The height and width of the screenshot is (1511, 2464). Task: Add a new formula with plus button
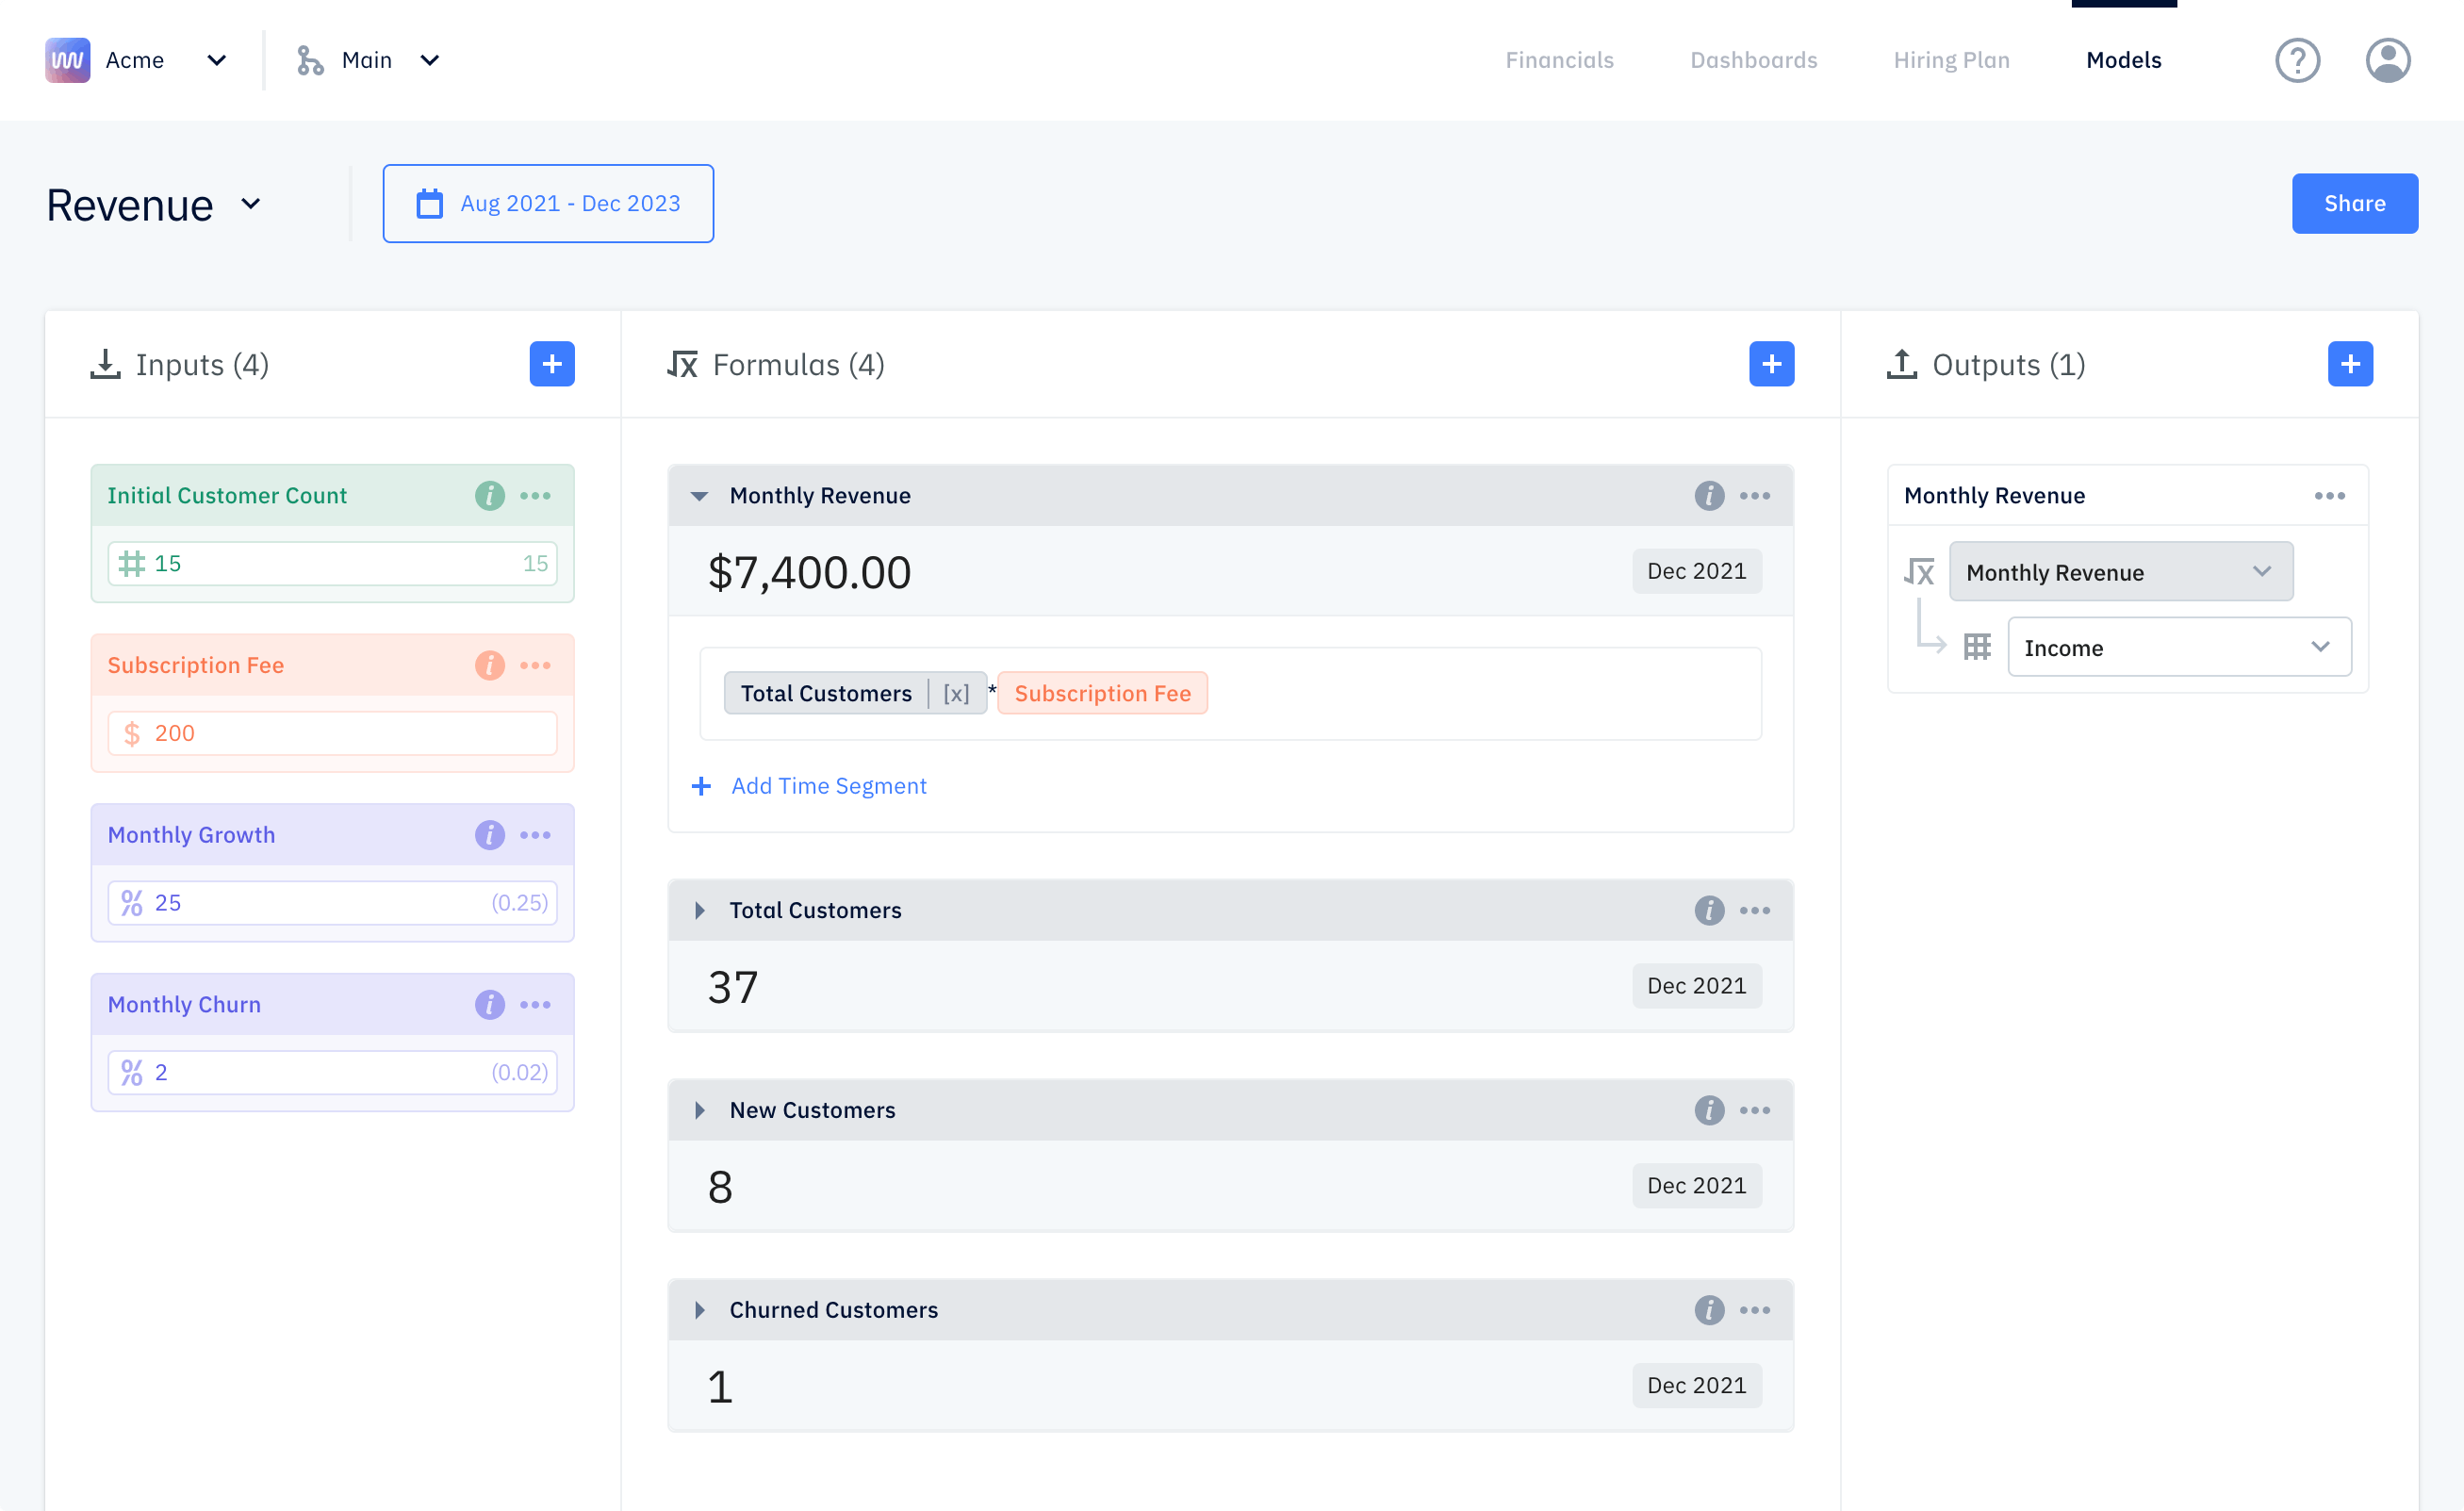[1771, 364]
